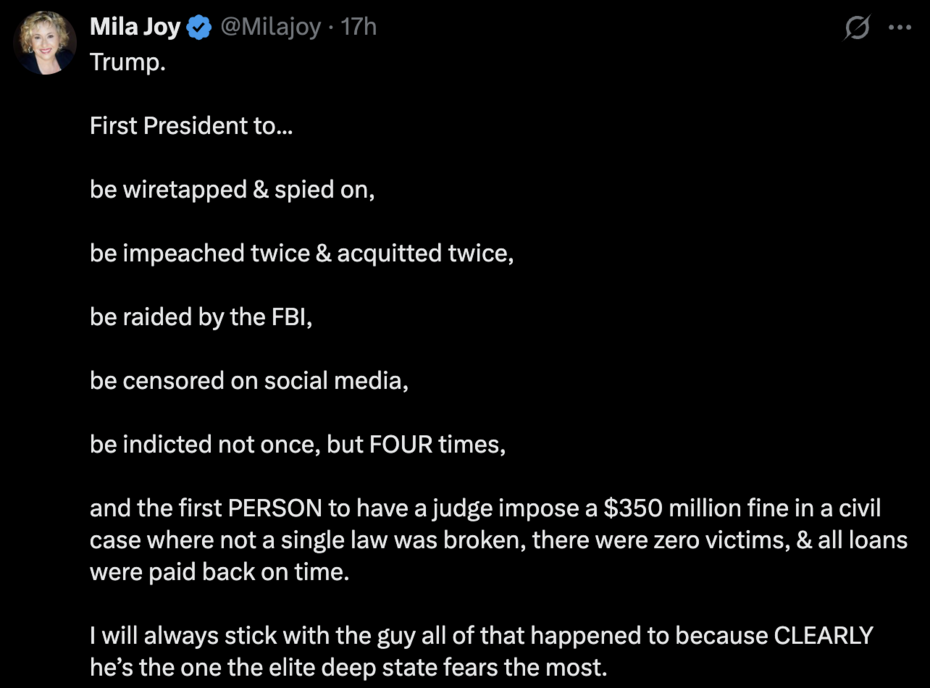Screen dimensions: 930x688
Task: Open Mila Joy's profile picture
Action: (45, 44)
